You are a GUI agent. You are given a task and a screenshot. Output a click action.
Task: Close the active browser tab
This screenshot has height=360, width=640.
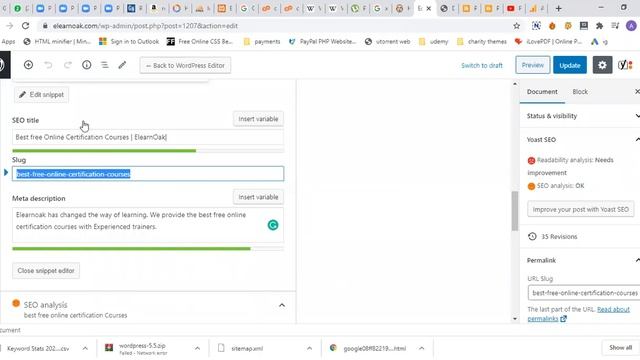(x=429, y=8)
